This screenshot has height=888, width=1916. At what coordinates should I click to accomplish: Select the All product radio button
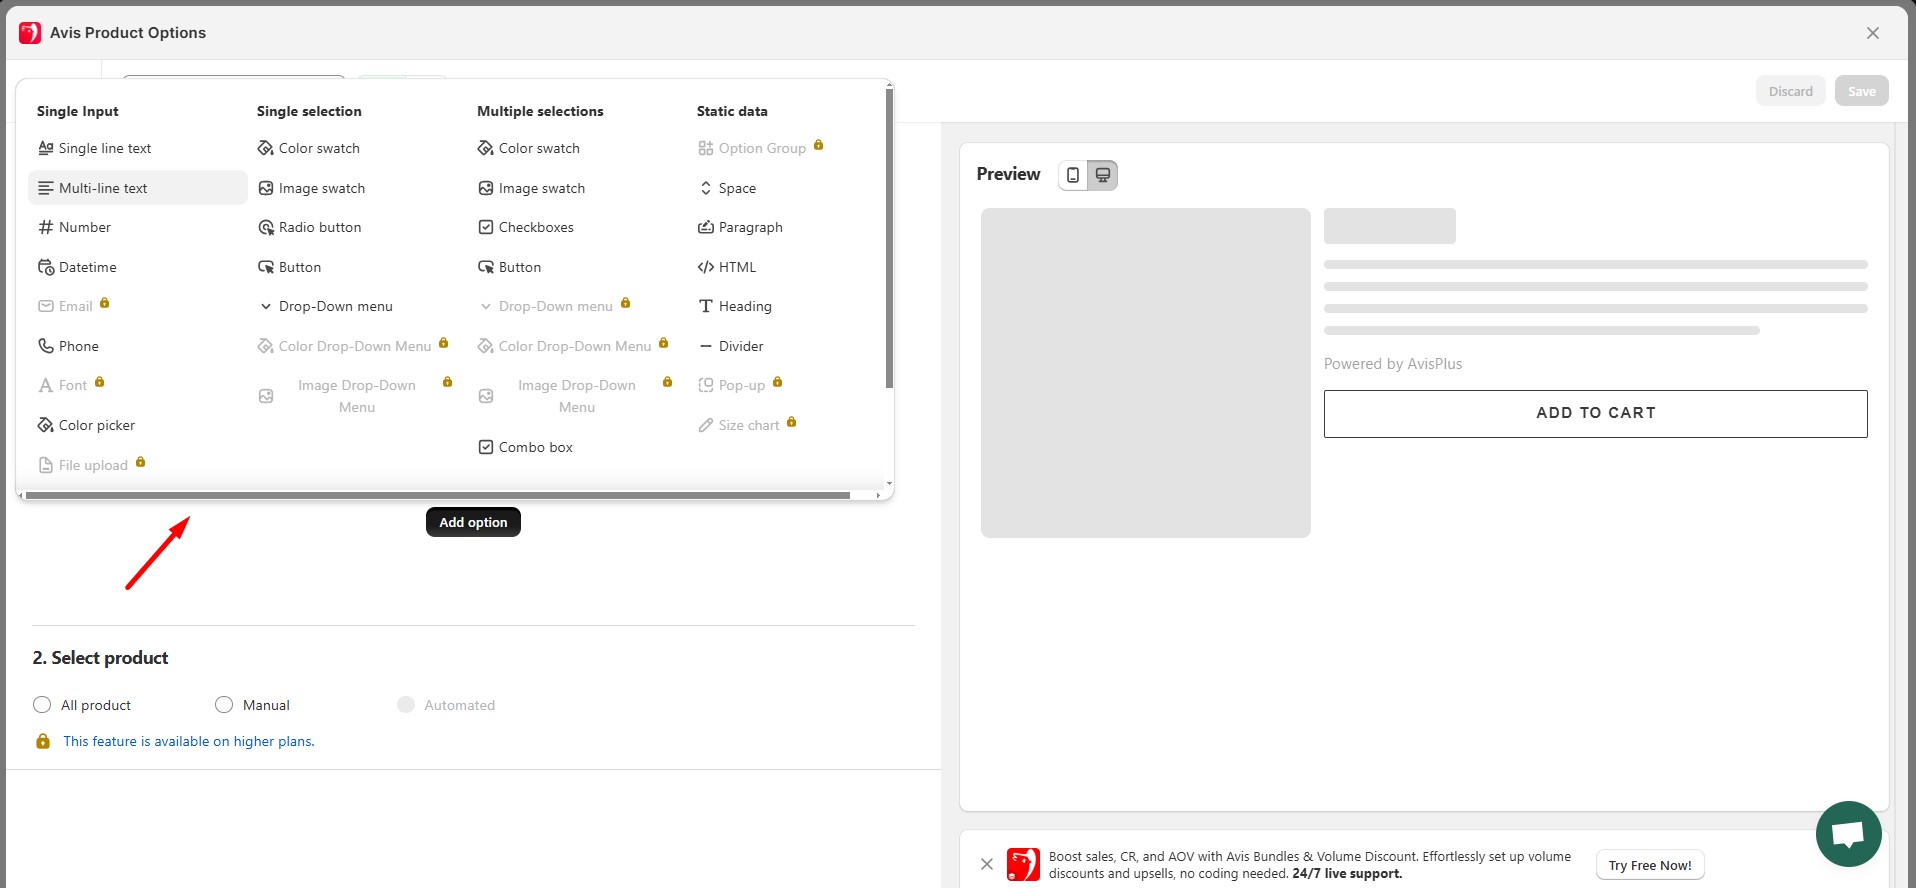[42, 705]
